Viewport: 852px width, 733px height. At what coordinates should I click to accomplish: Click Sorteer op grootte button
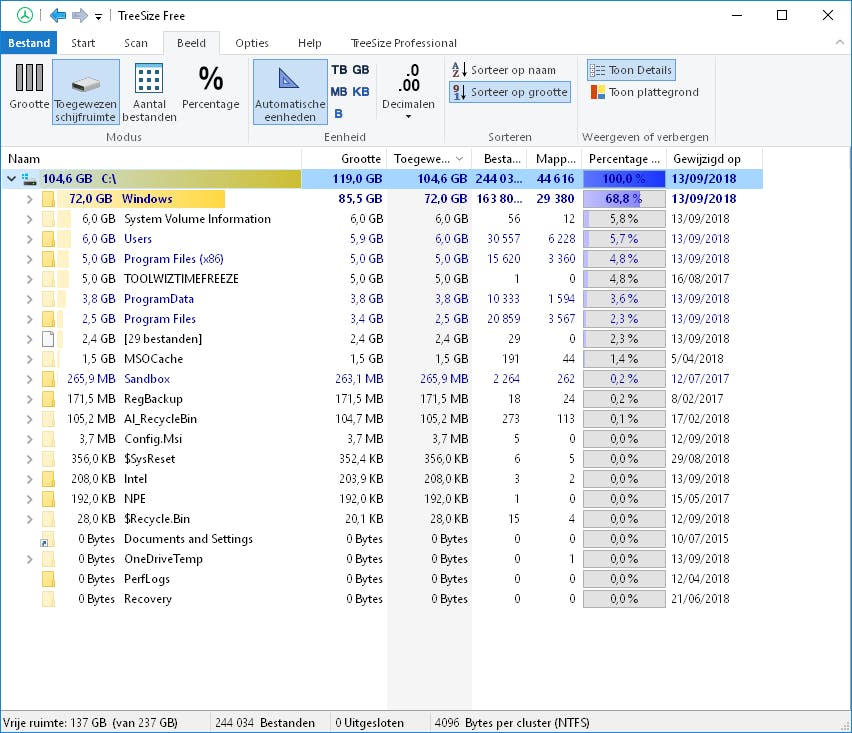coord(509,92)
